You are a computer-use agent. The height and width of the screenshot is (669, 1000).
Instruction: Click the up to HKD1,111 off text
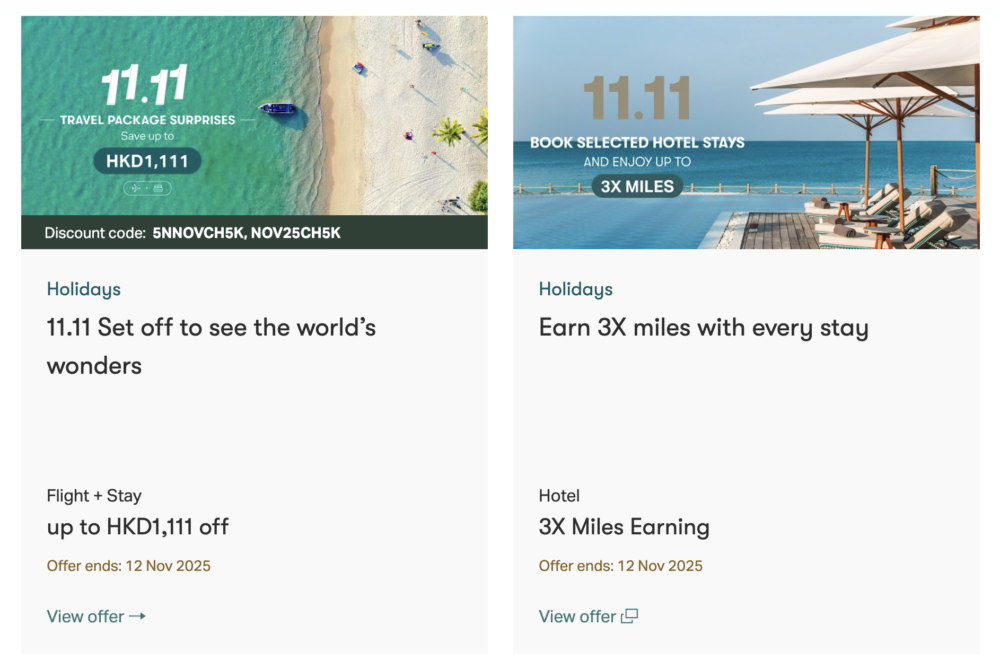[x=138, y=527]
